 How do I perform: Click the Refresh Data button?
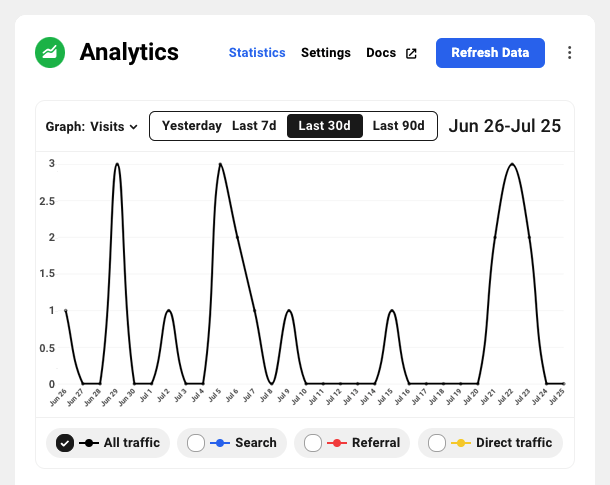490,53
